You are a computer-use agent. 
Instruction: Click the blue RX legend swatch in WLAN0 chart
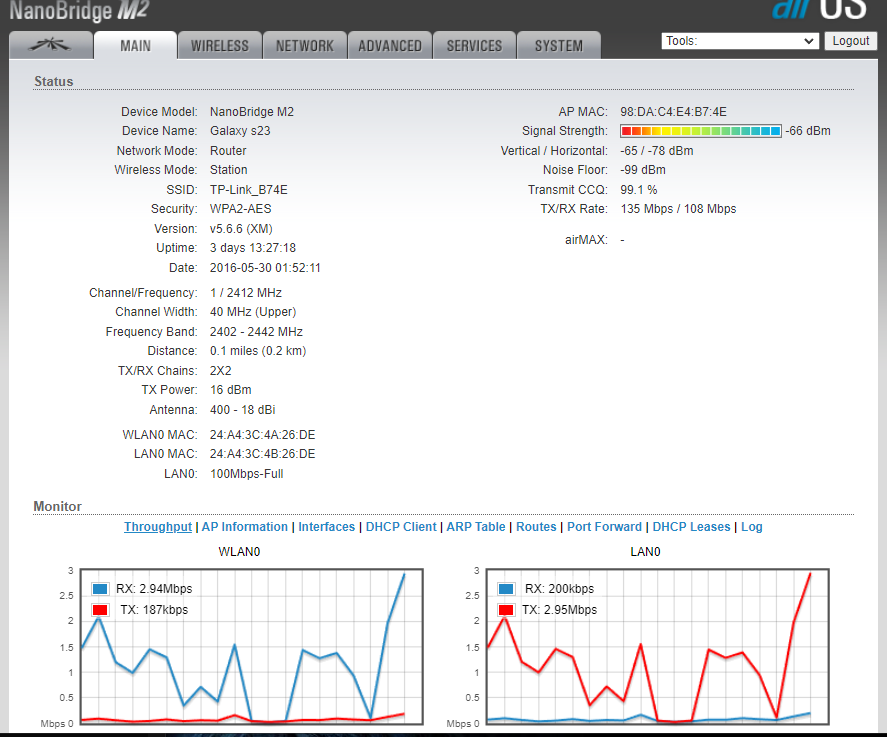click(100, 589)
